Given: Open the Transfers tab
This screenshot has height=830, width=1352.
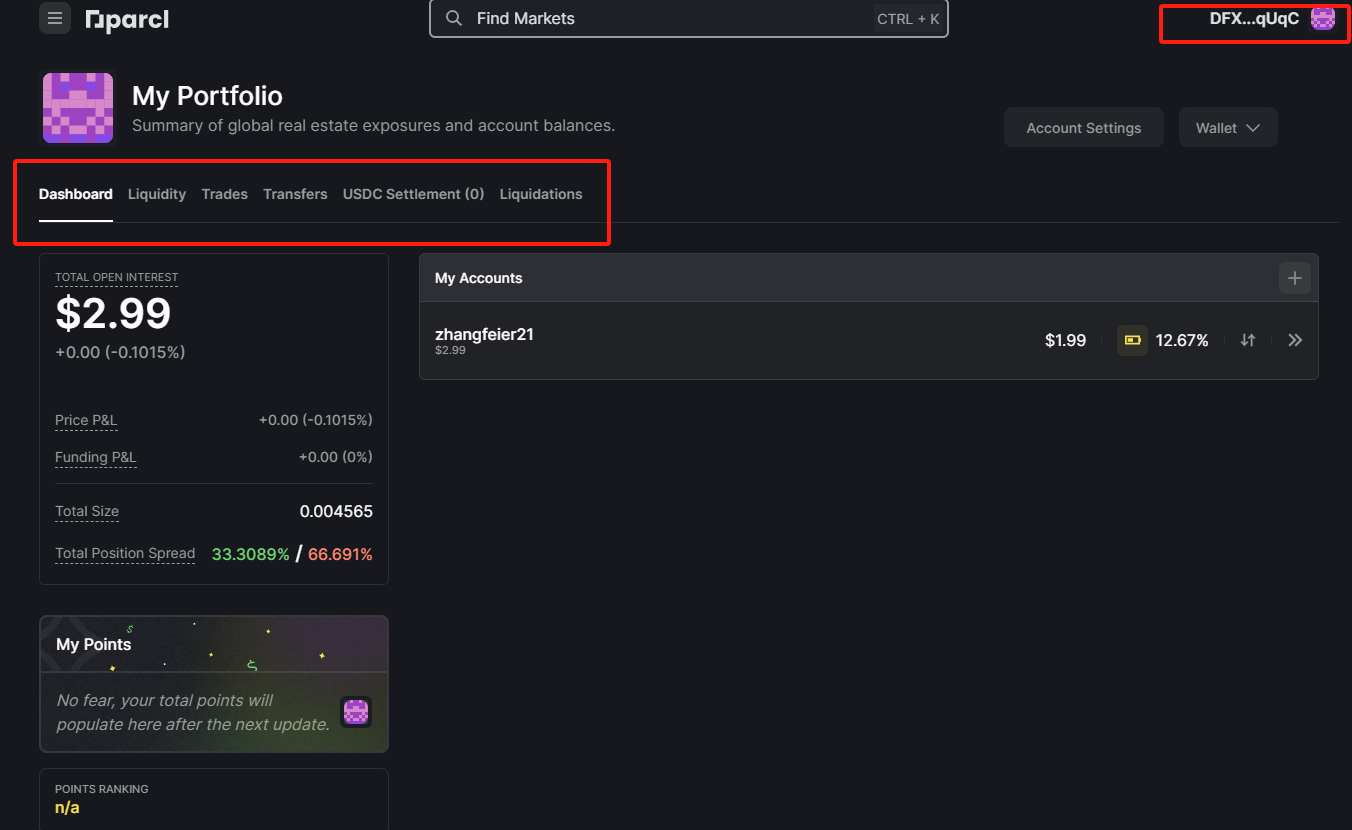Looking at the screenshot, I should coord(295,194).
